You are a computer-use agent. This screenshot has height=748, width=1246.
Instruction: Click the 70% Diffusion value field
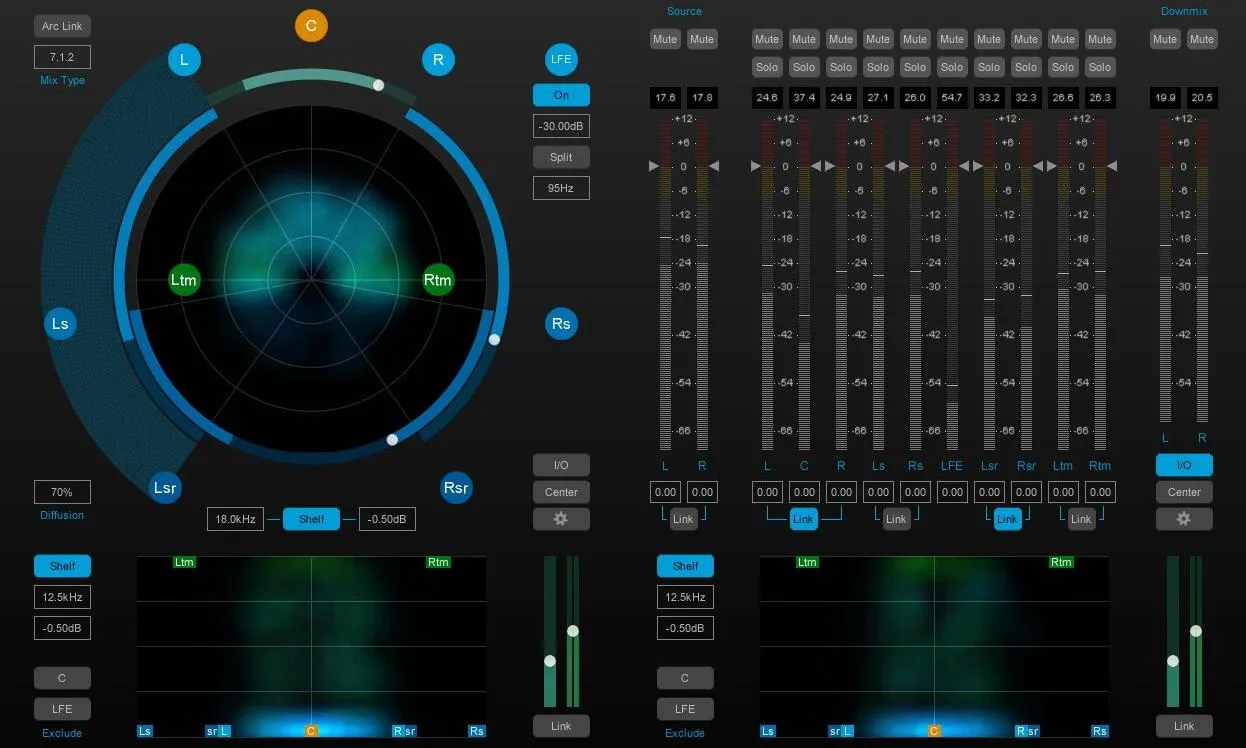pos(62,492)
